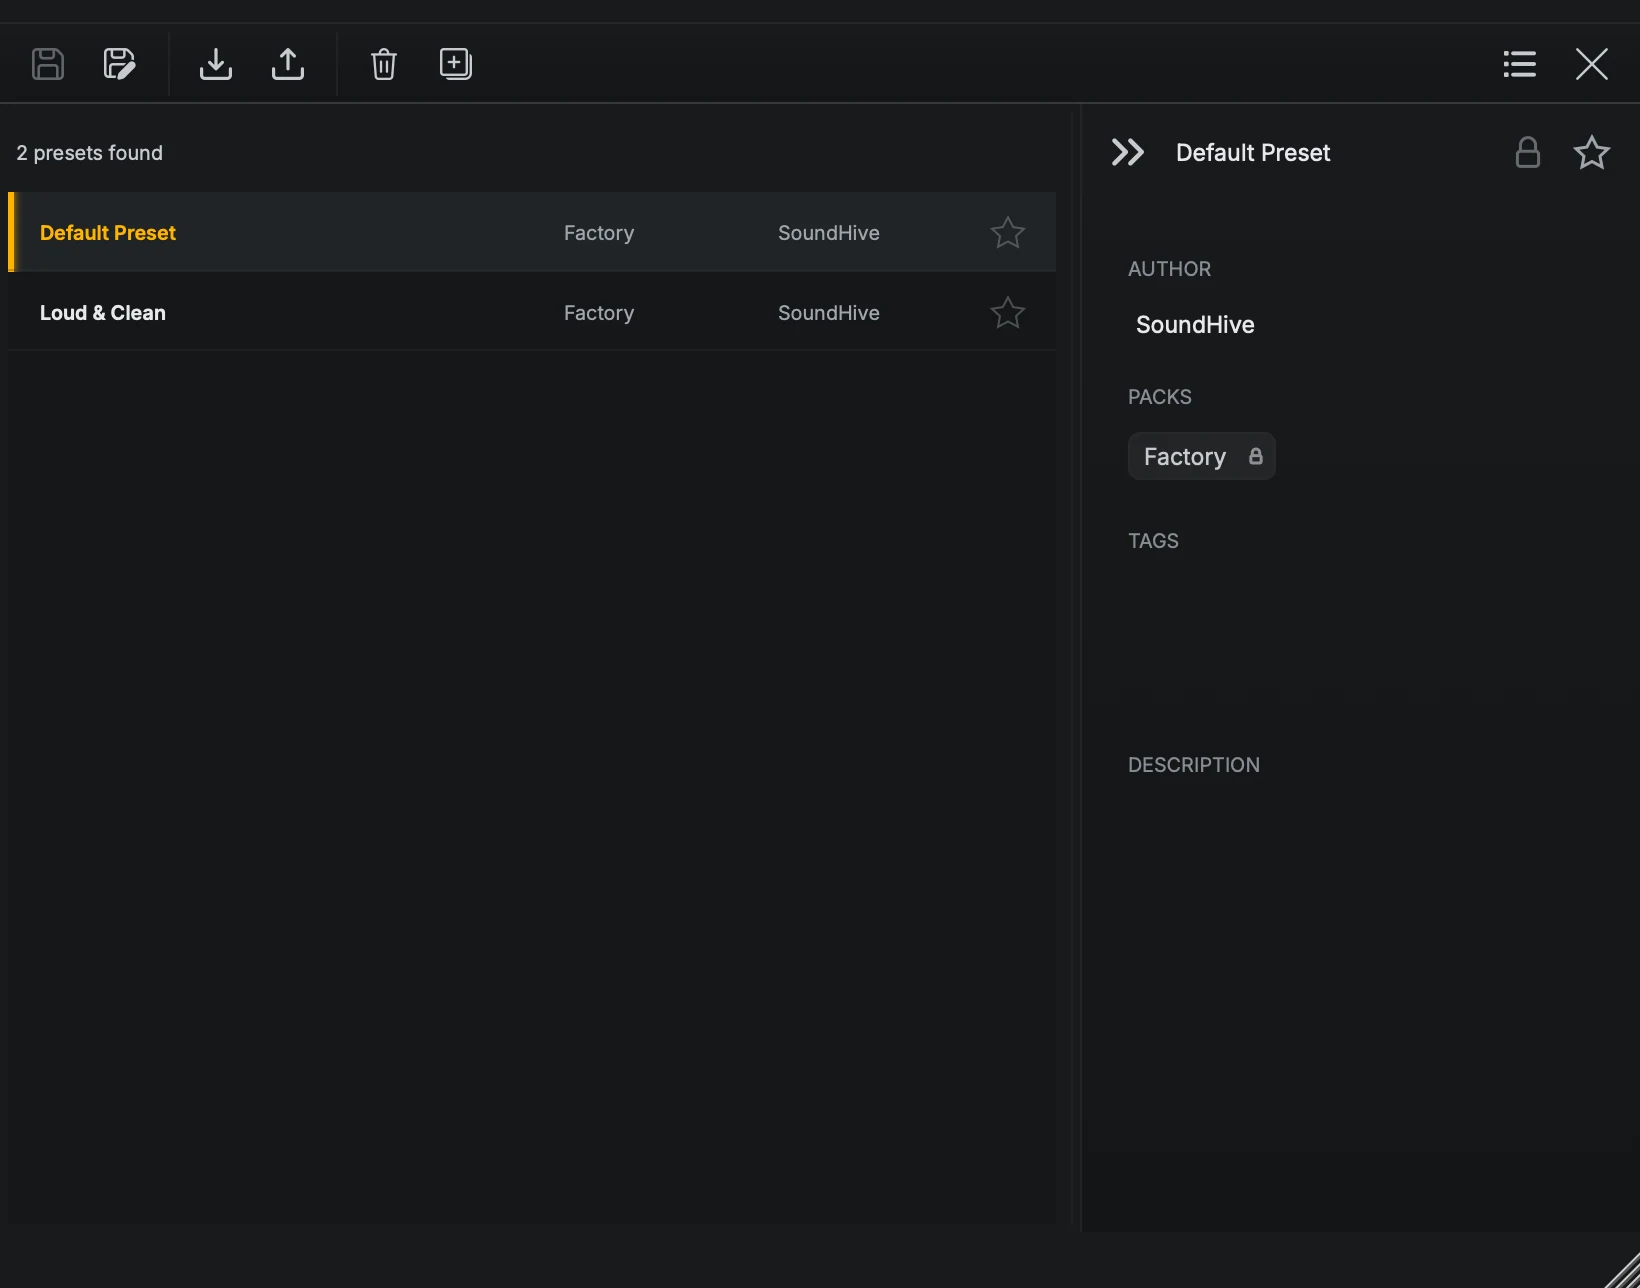Screen dimensions: 1640x1288
Task: Toggle favorite star on Loud & Clean row
Action: click(x=1008, y=312)
